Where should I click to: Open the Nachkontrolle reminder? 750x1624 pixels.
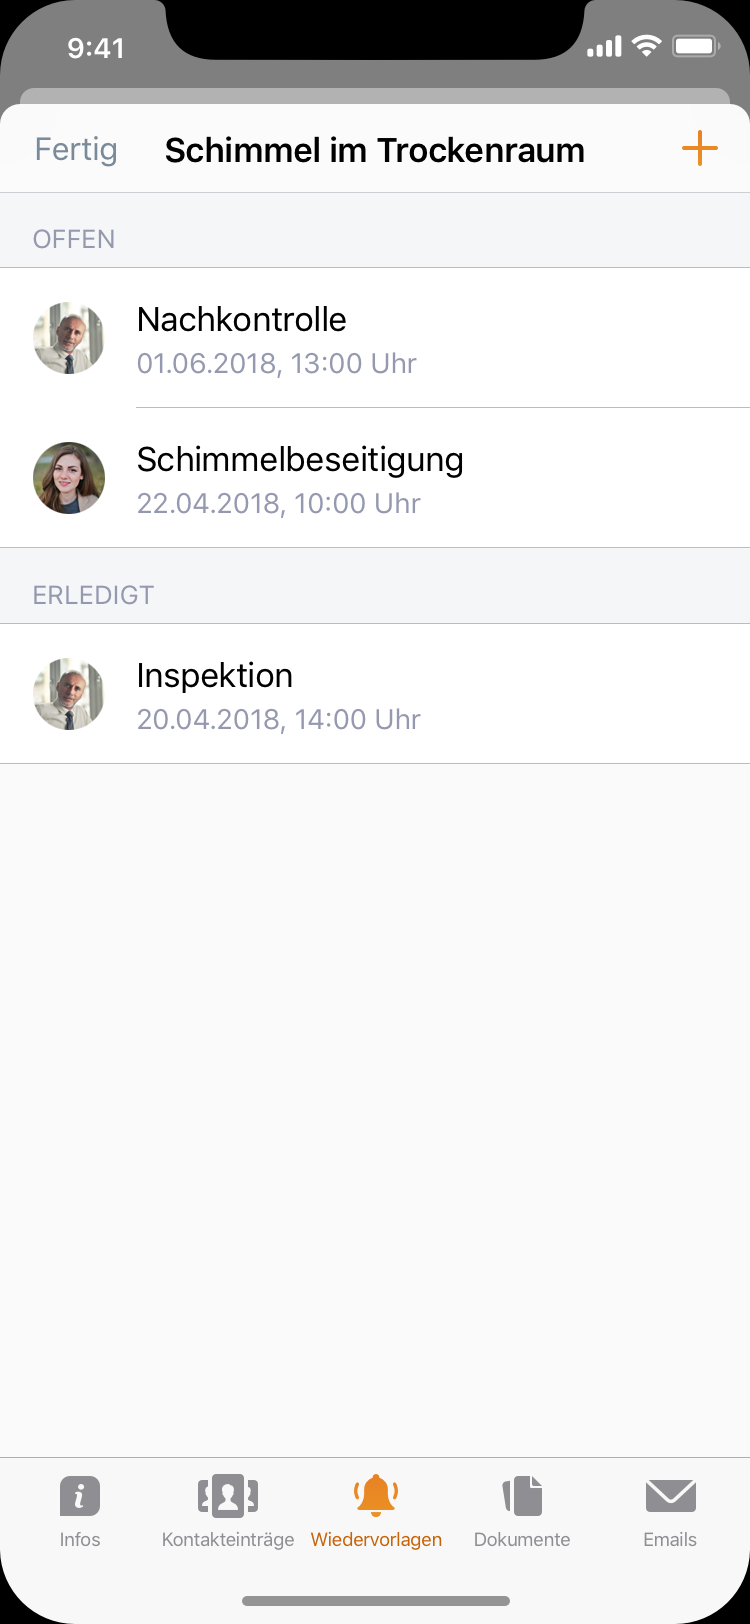tap(375, 338)
